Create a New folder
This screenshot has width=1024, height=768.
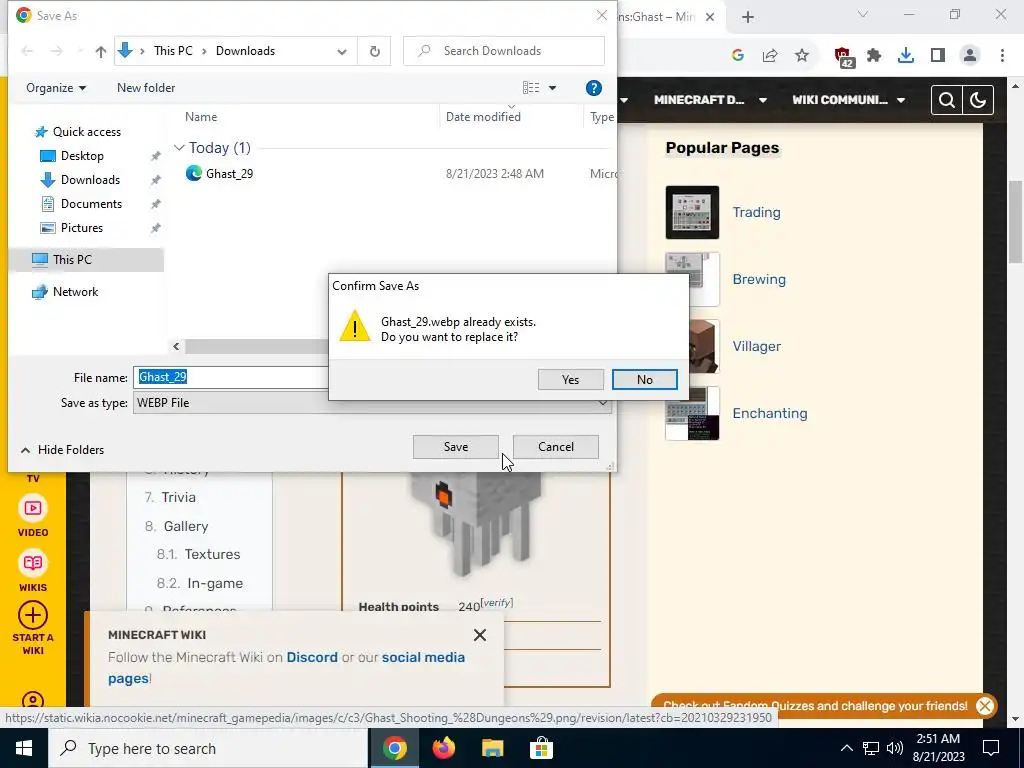146,88
